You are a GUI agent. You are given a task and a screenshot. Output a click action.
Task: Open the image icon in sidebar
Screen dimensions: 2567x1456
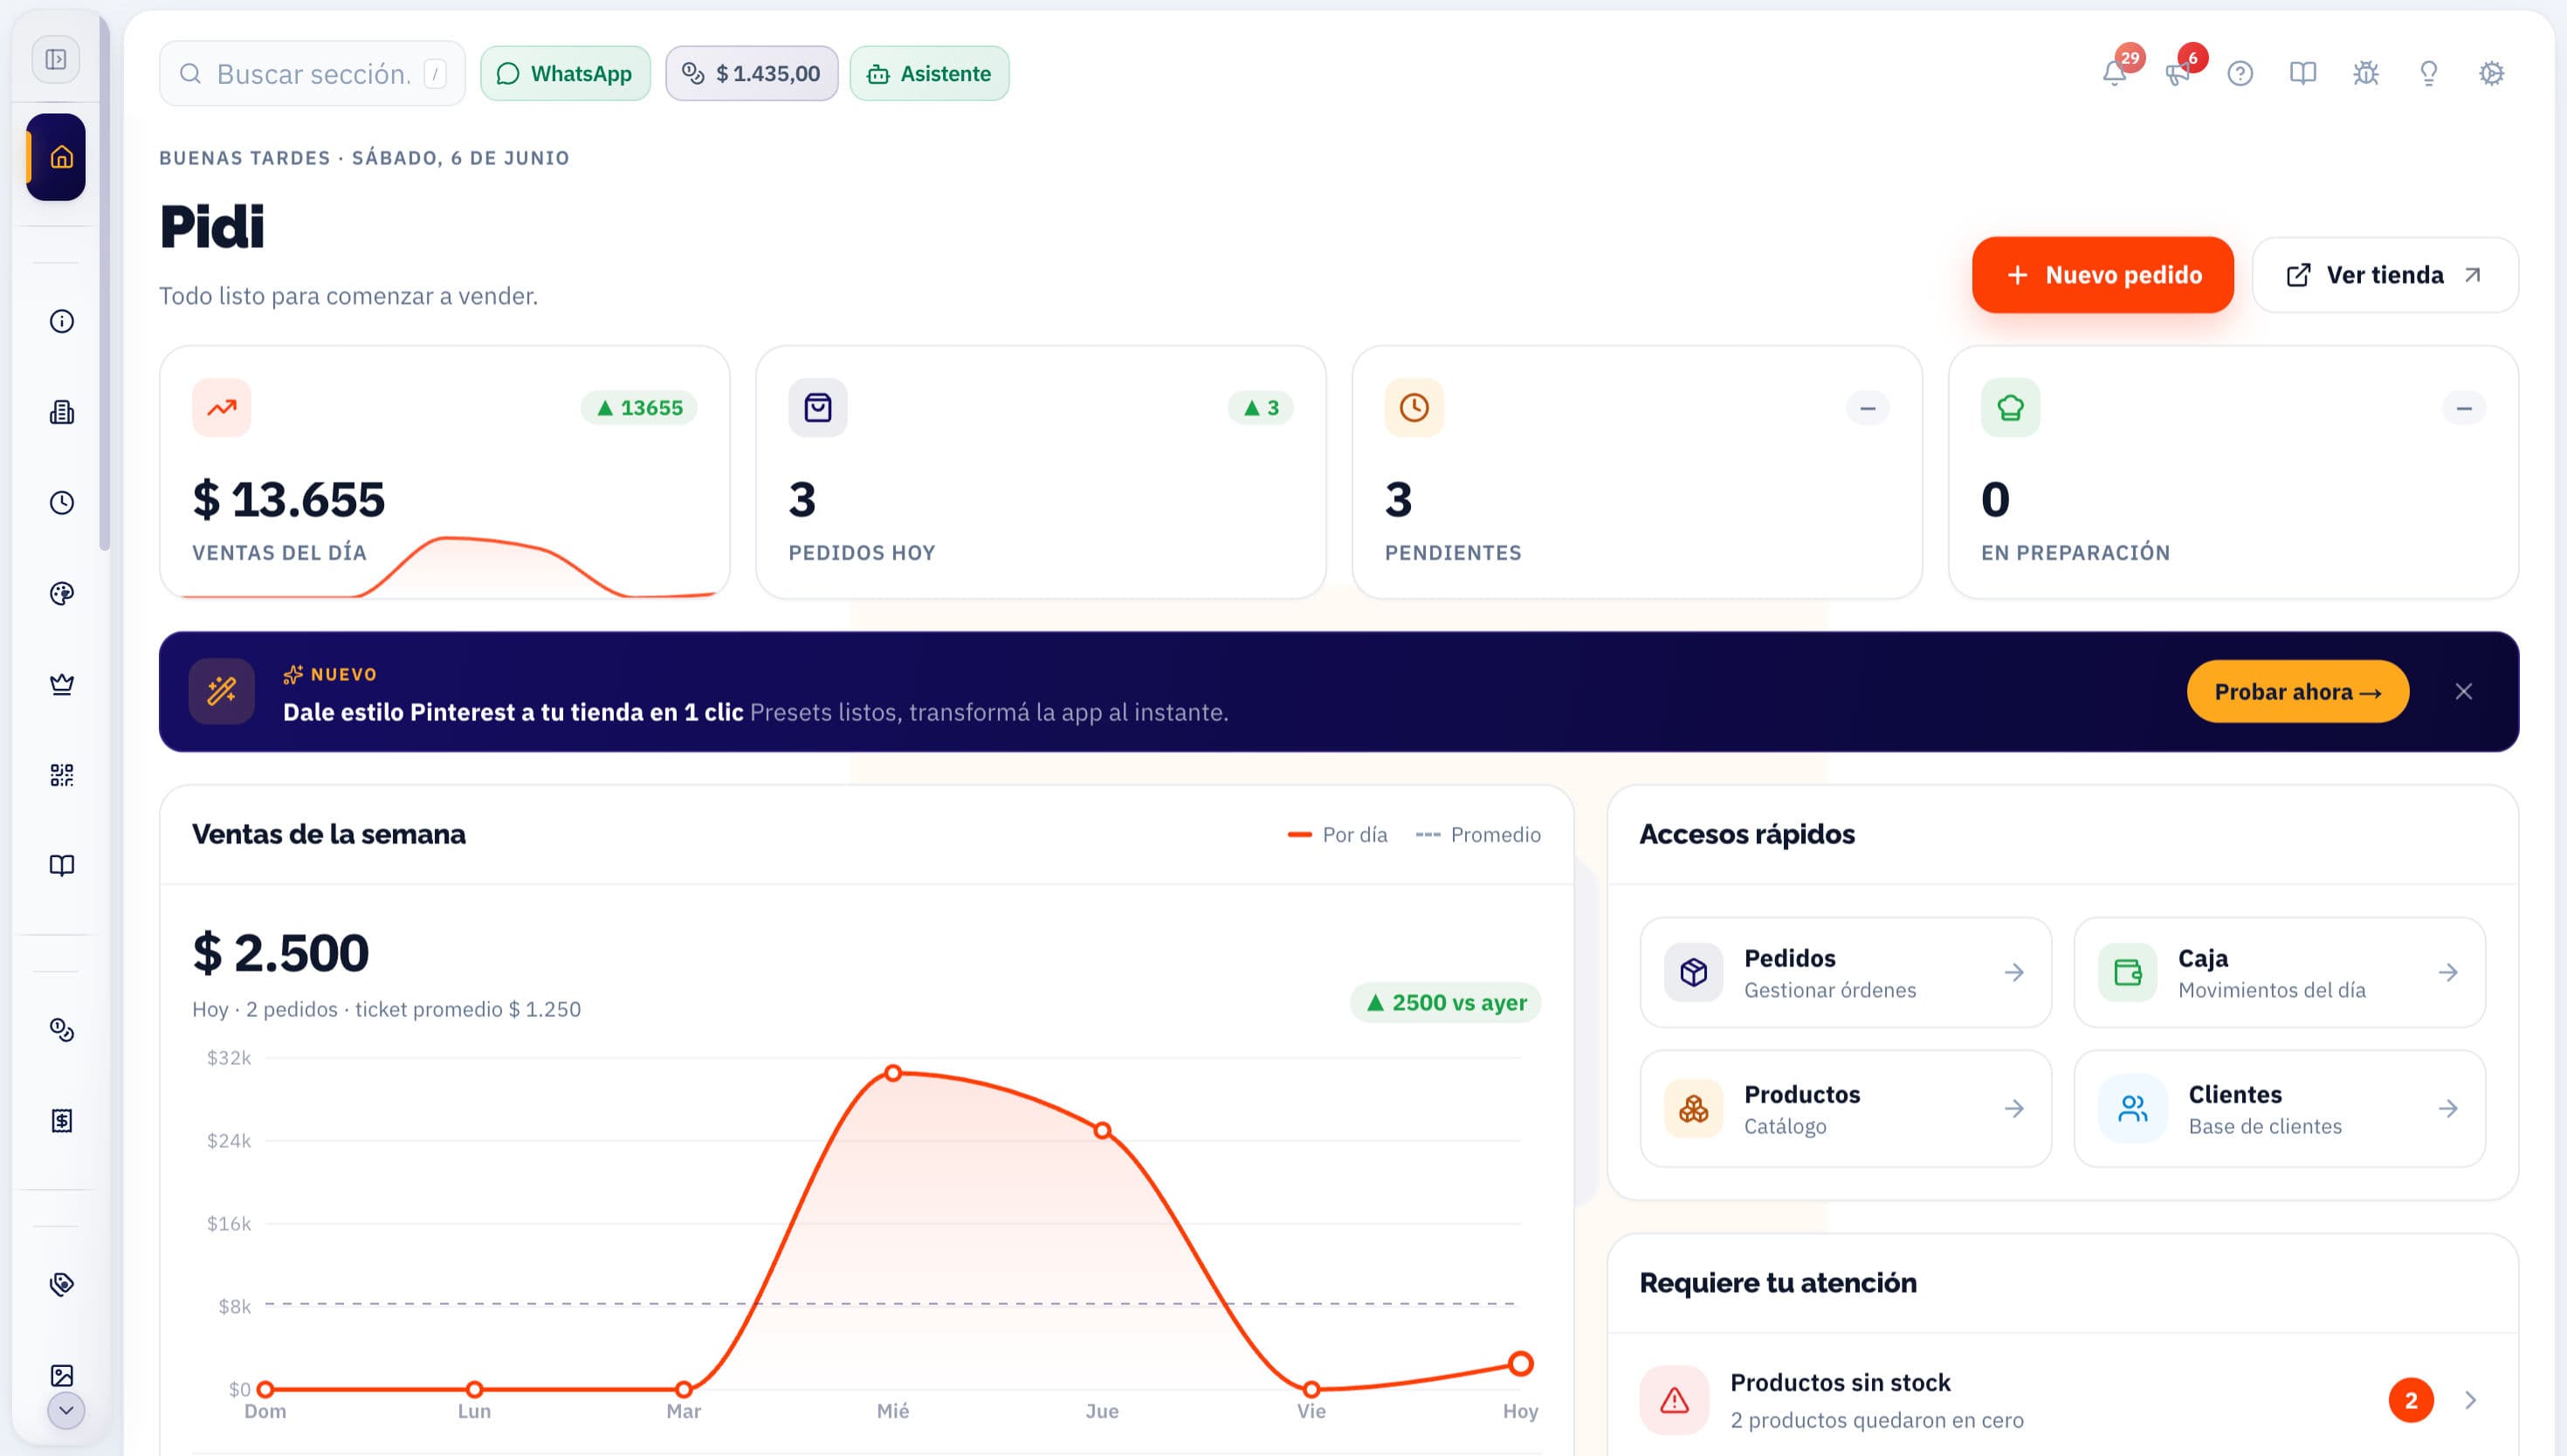pyautogui.click(x=62, y=1376)
